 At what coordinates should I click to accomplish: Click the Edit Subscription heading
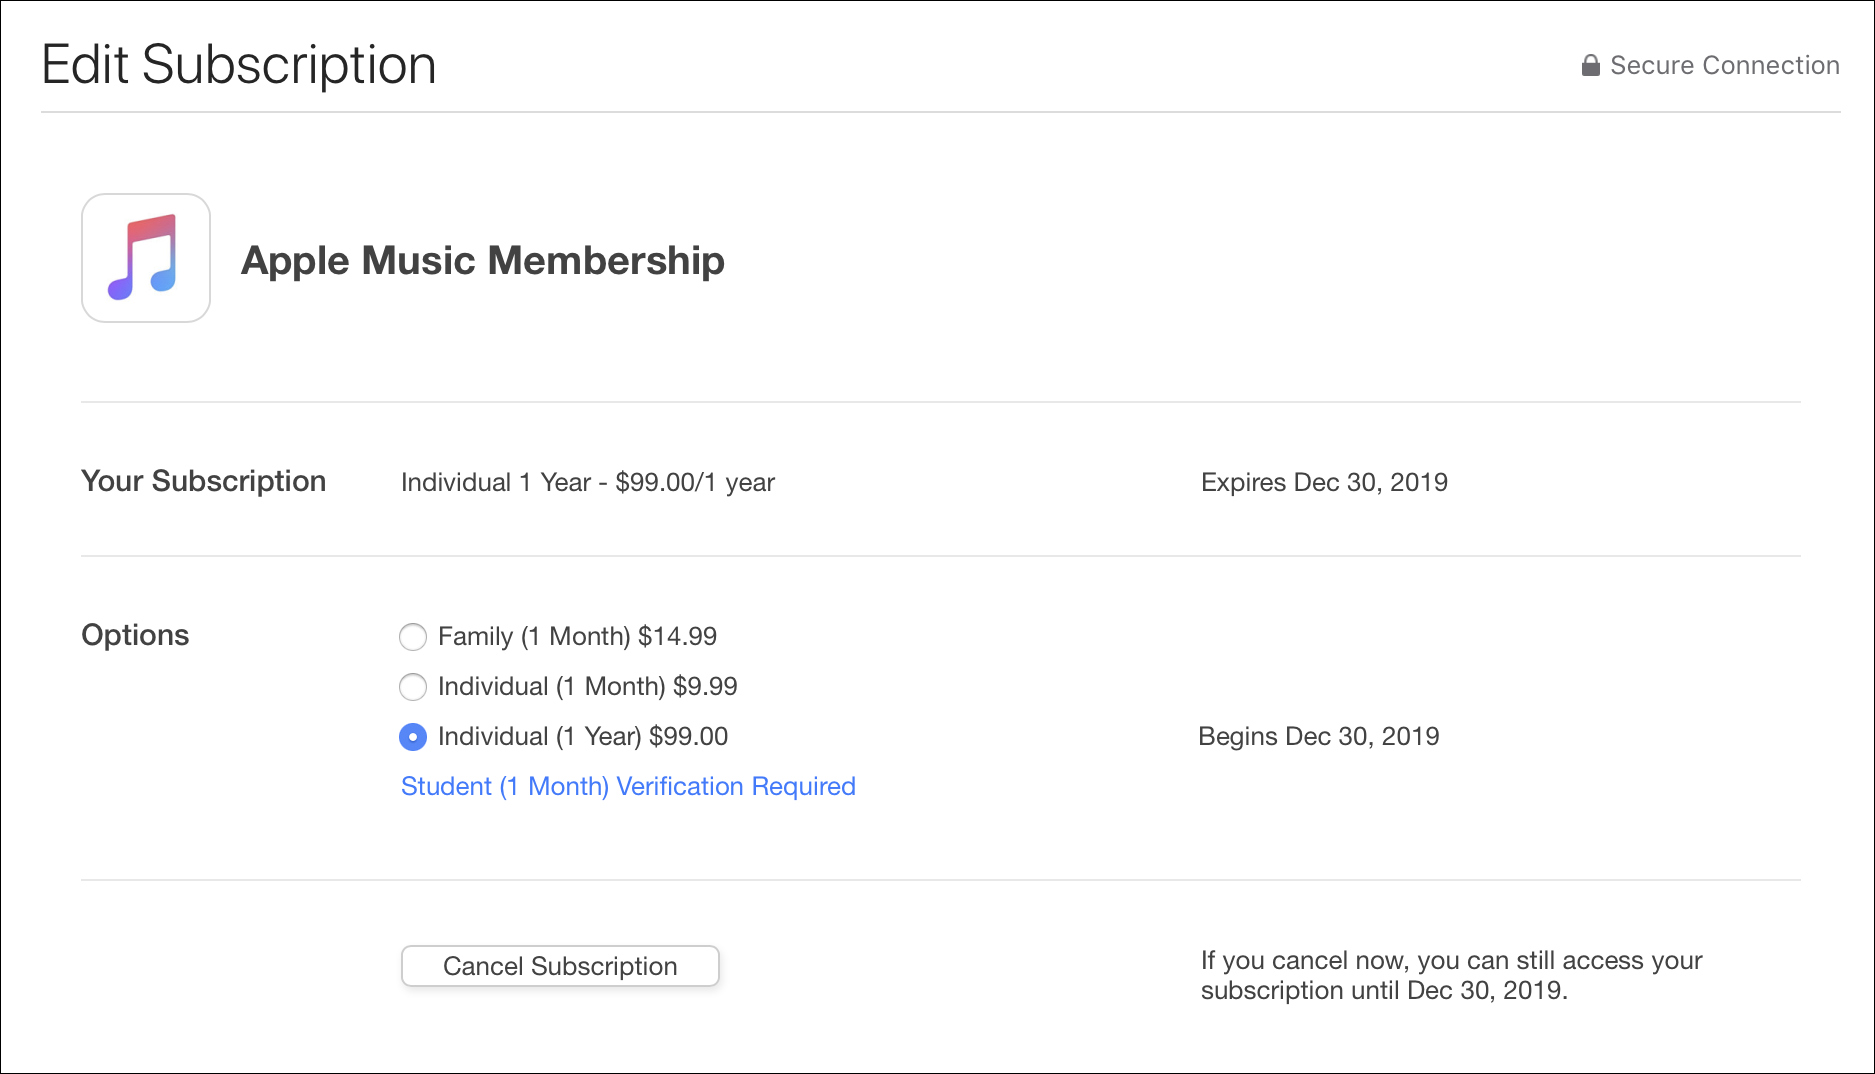[x=239, y=65]
